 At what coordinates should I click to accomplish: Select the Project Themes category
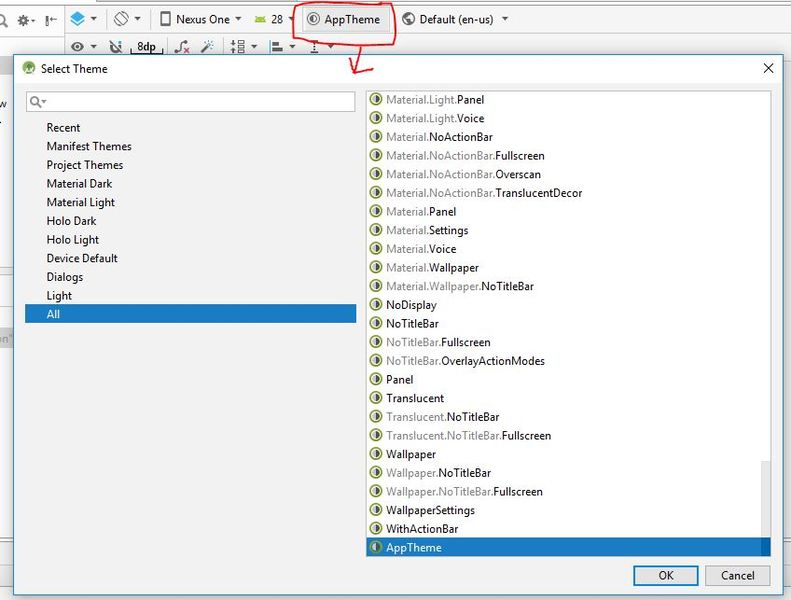(x=85, y=165)
